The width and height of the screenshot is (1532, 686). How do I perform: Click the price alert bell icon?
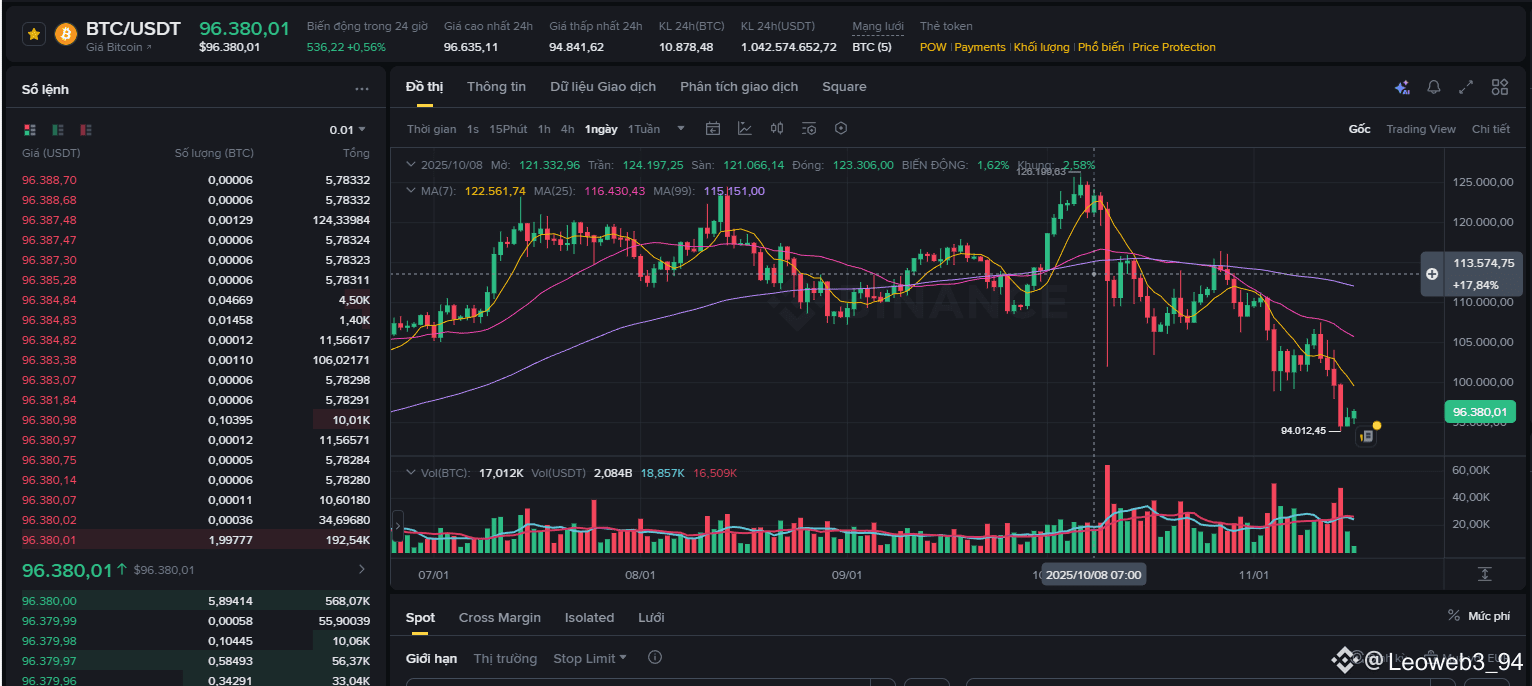[1434, 87]
